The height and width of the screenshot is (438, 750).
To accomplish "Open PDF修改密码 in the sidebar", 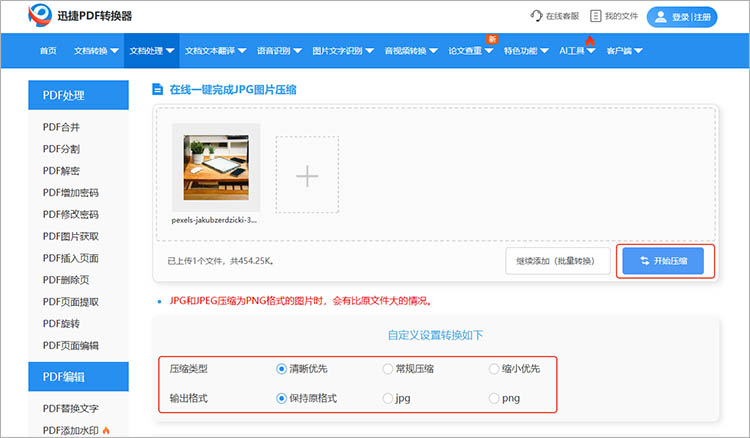I will pyautogui.click(x=70, y=214).
